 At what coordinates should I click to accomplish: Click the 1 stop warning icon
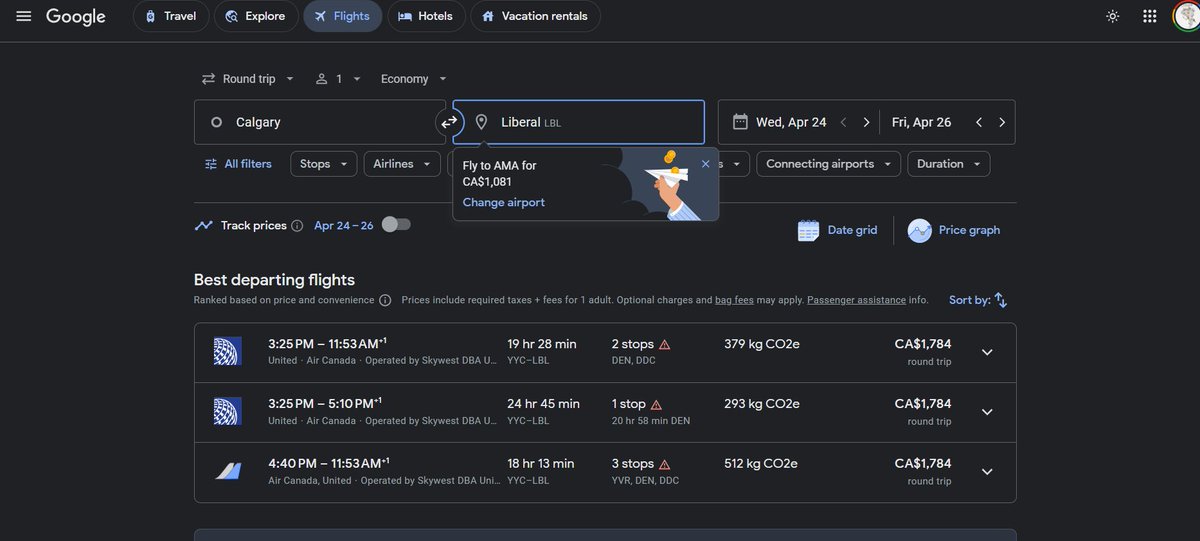[x=656, y=404]
